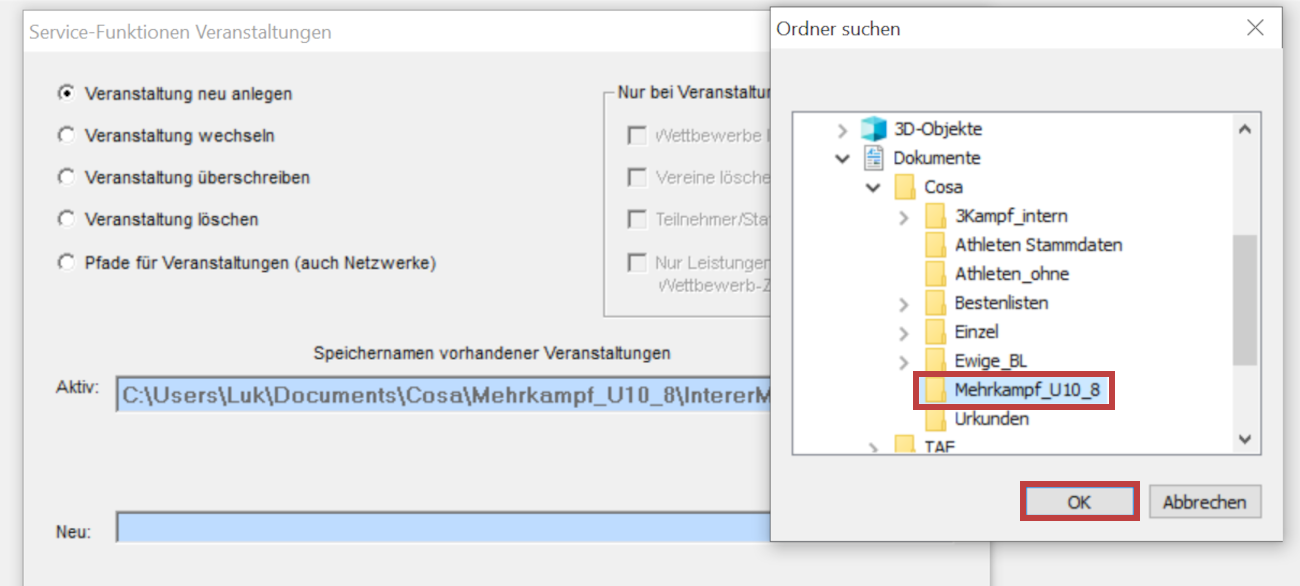Cancel with the Abbrechen button
Image resolution: width=1300 pixels, height=586 pixels.
[1205, 502]
